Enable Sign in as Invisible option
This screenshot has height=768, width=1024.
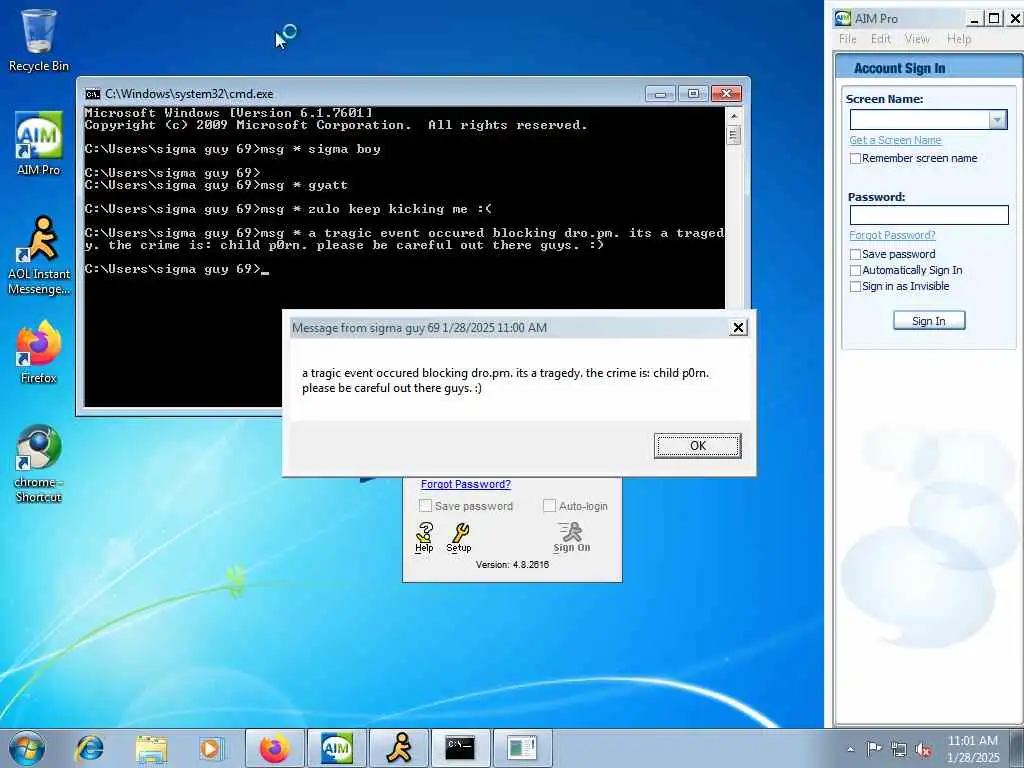point(855,287)
